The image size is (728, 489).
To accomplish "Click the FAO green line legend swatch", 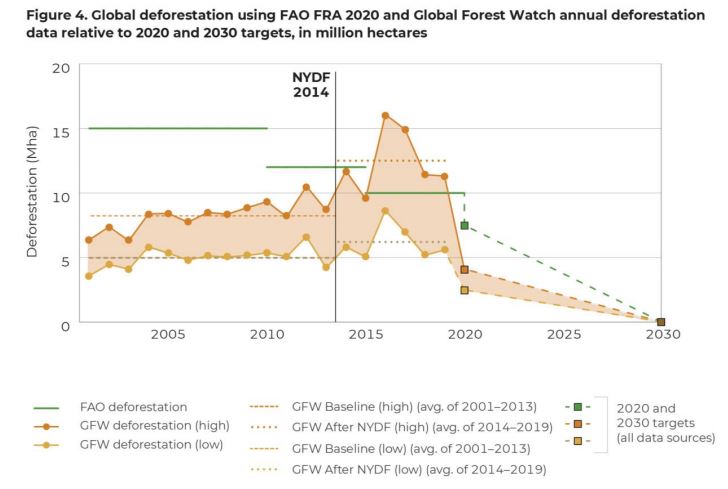I will click(x=46, y=408).
